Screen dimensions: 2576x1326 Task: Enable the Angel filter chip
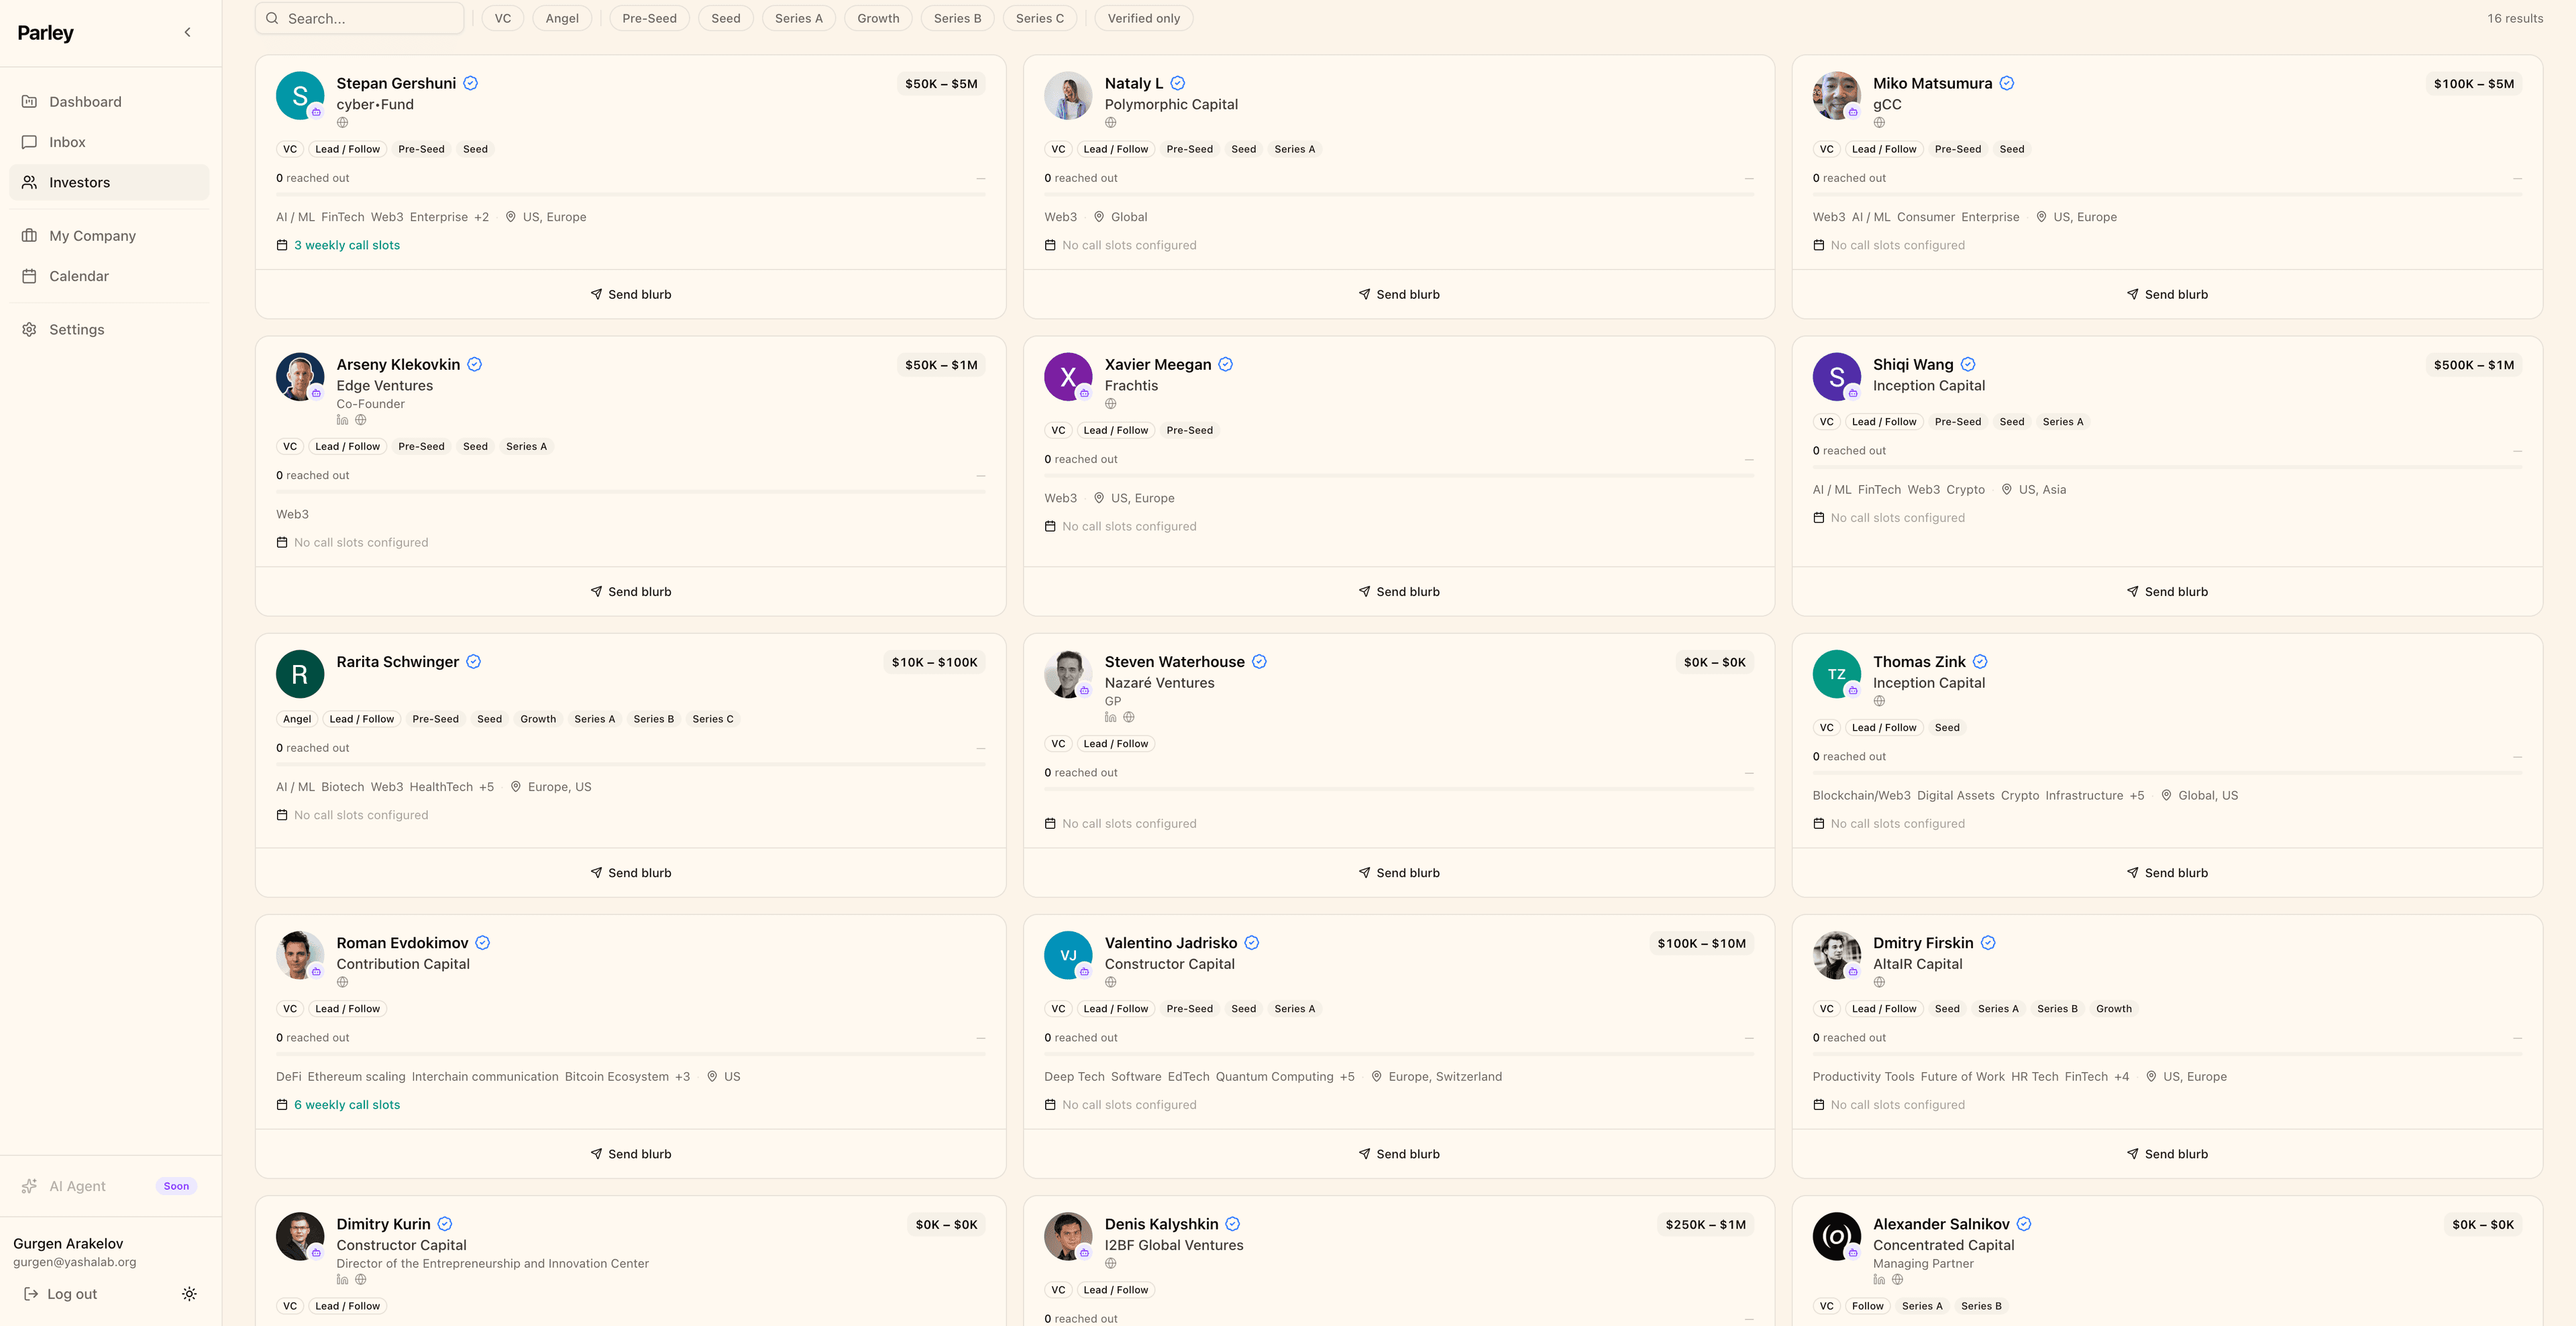[x=561, y=19]
